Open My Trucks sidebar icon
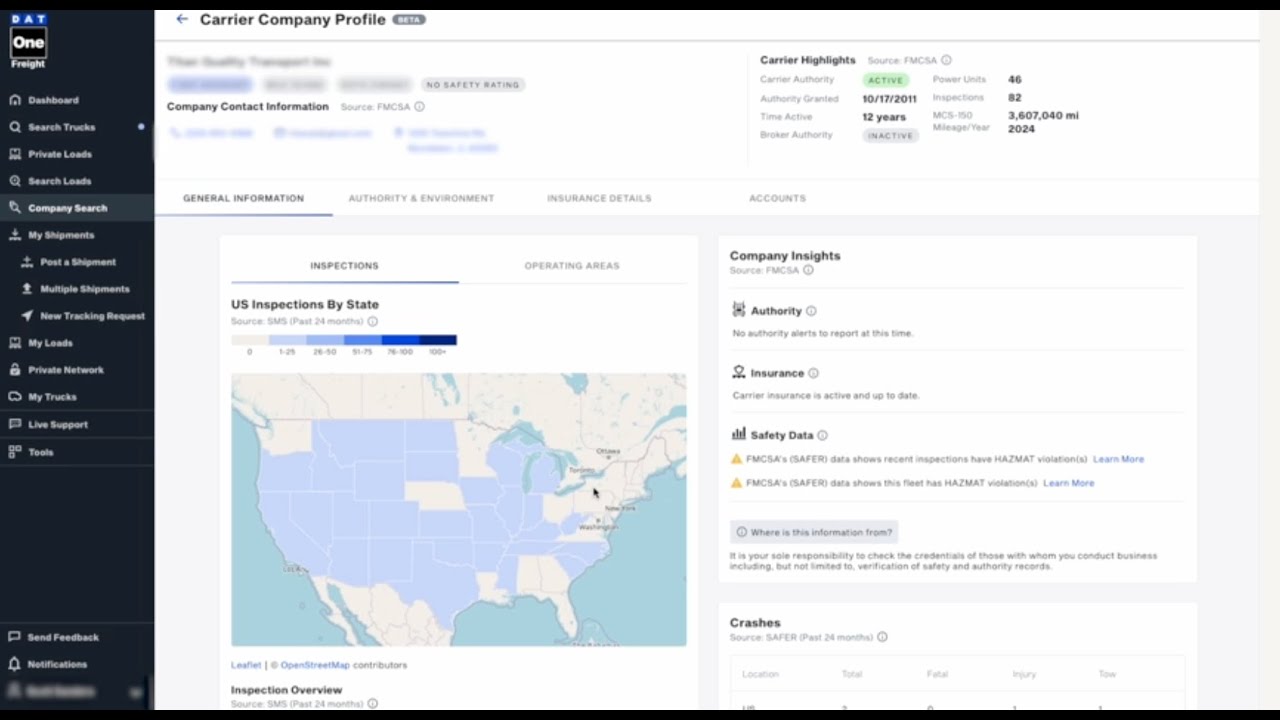The height and width of the screenshot is (720, 1280). [15, 397]
